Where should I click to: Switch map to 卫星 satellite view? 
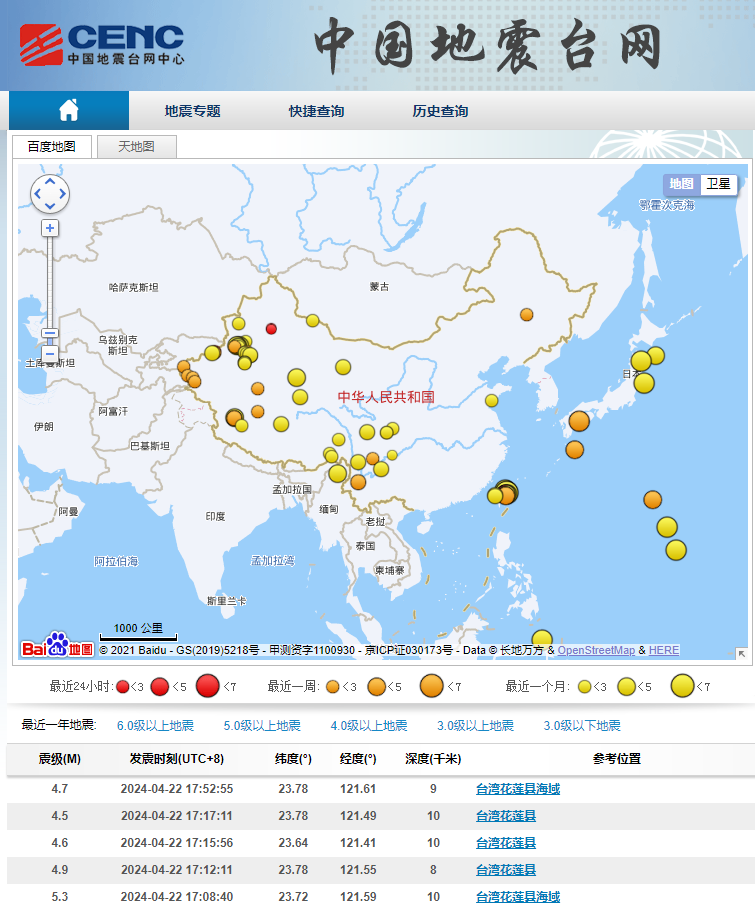[718, 184]
